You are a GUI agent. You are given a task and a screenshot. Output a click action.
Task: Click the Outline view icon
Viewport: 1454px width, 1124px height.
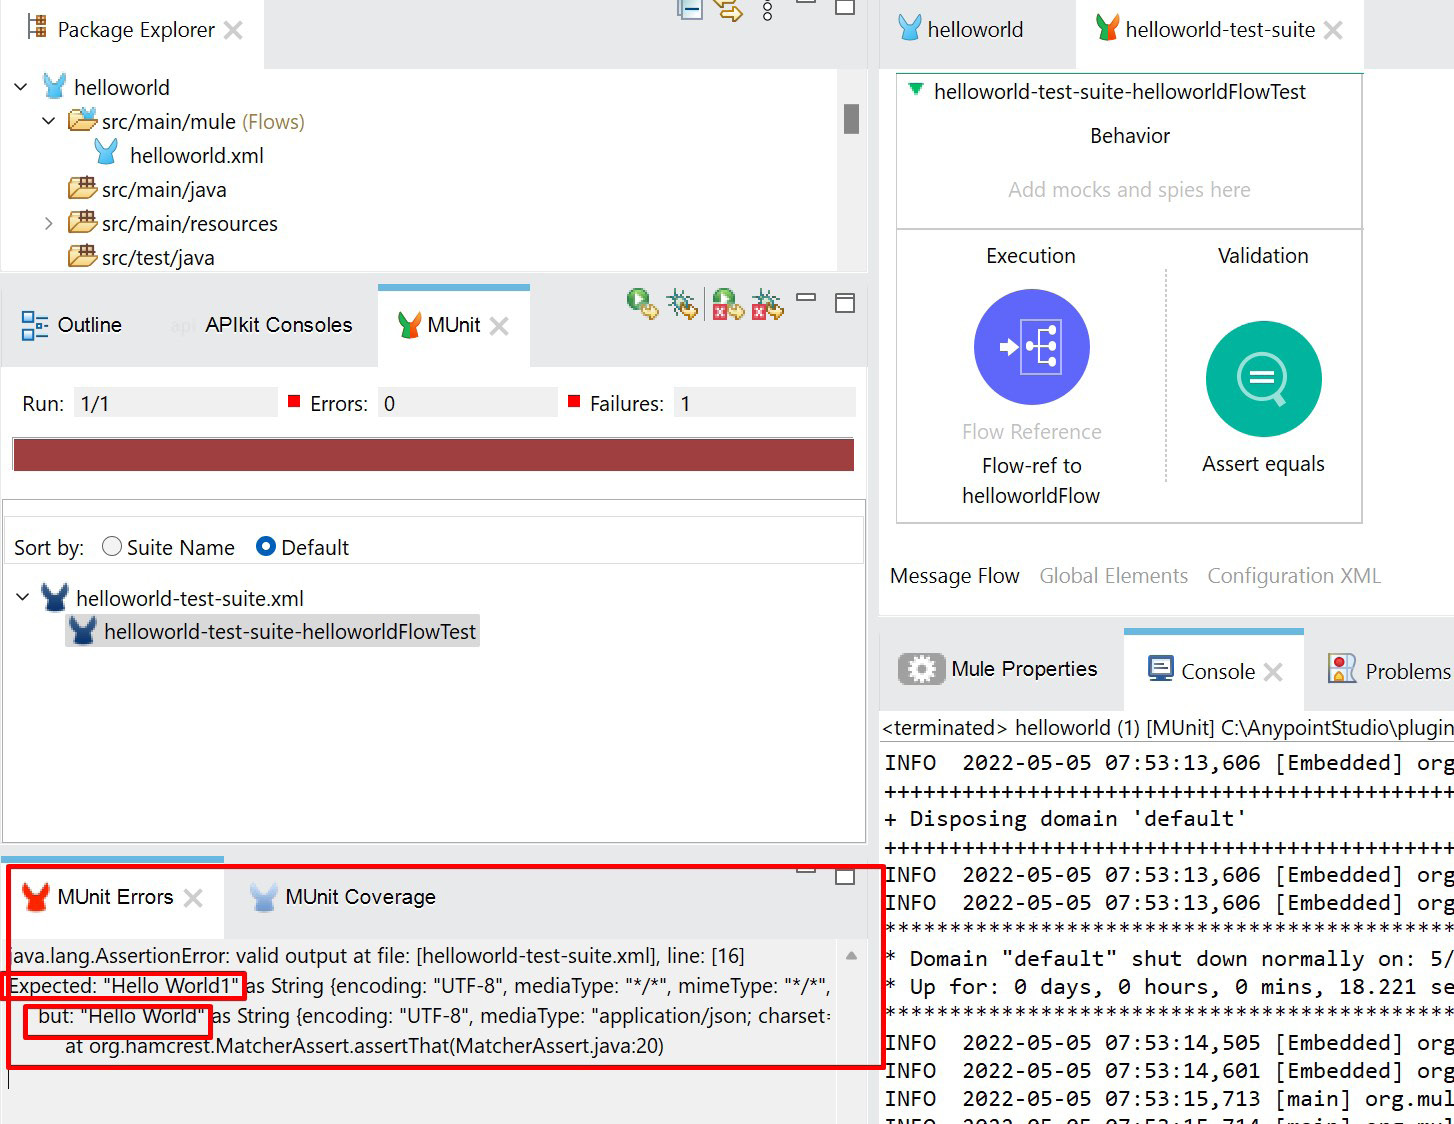(x=35, y=325)
